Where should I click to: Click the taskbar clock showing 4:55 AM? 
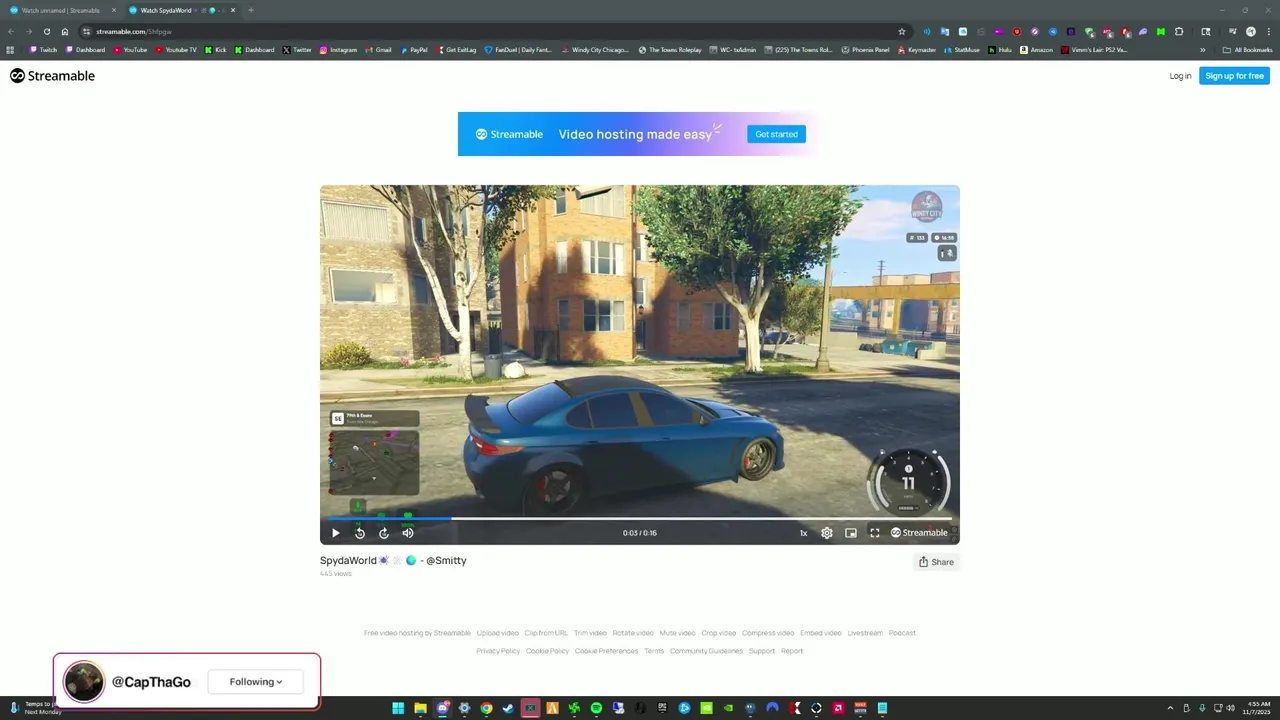1258,708
